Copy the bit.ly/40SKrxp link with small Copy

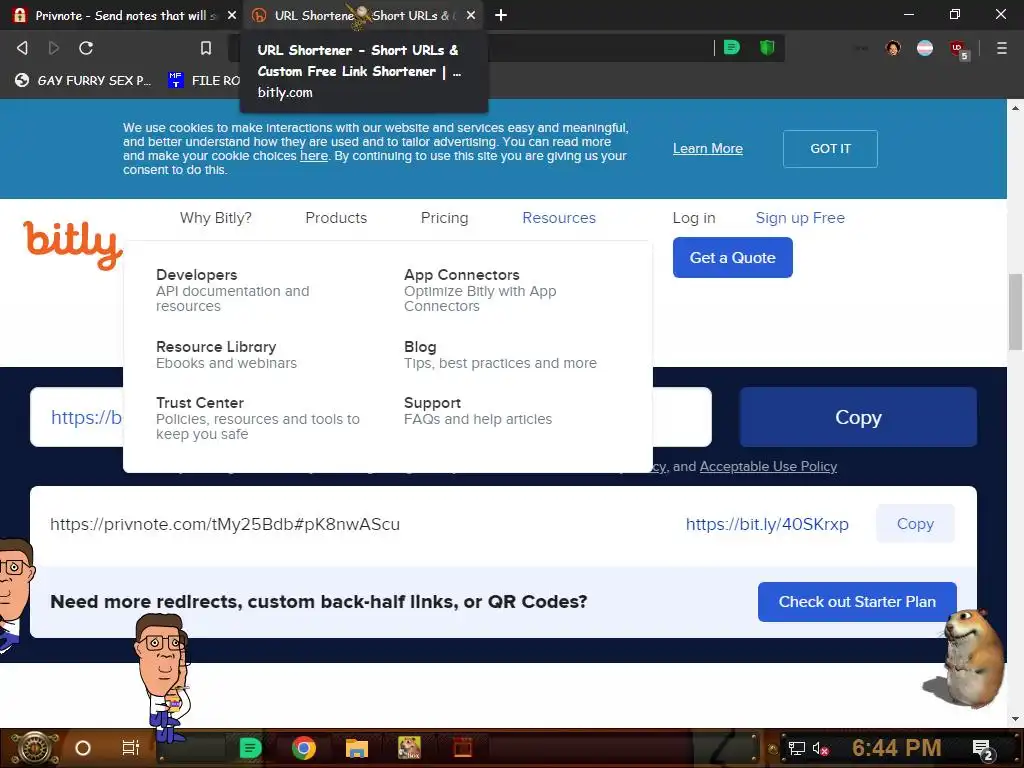(915, 524)
